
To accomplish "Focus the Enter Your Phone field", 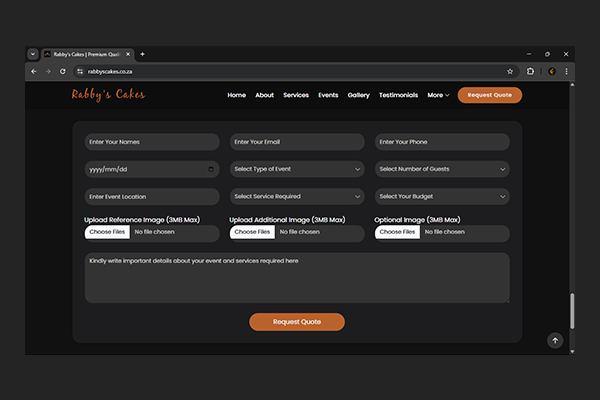I will pos(442,142).
